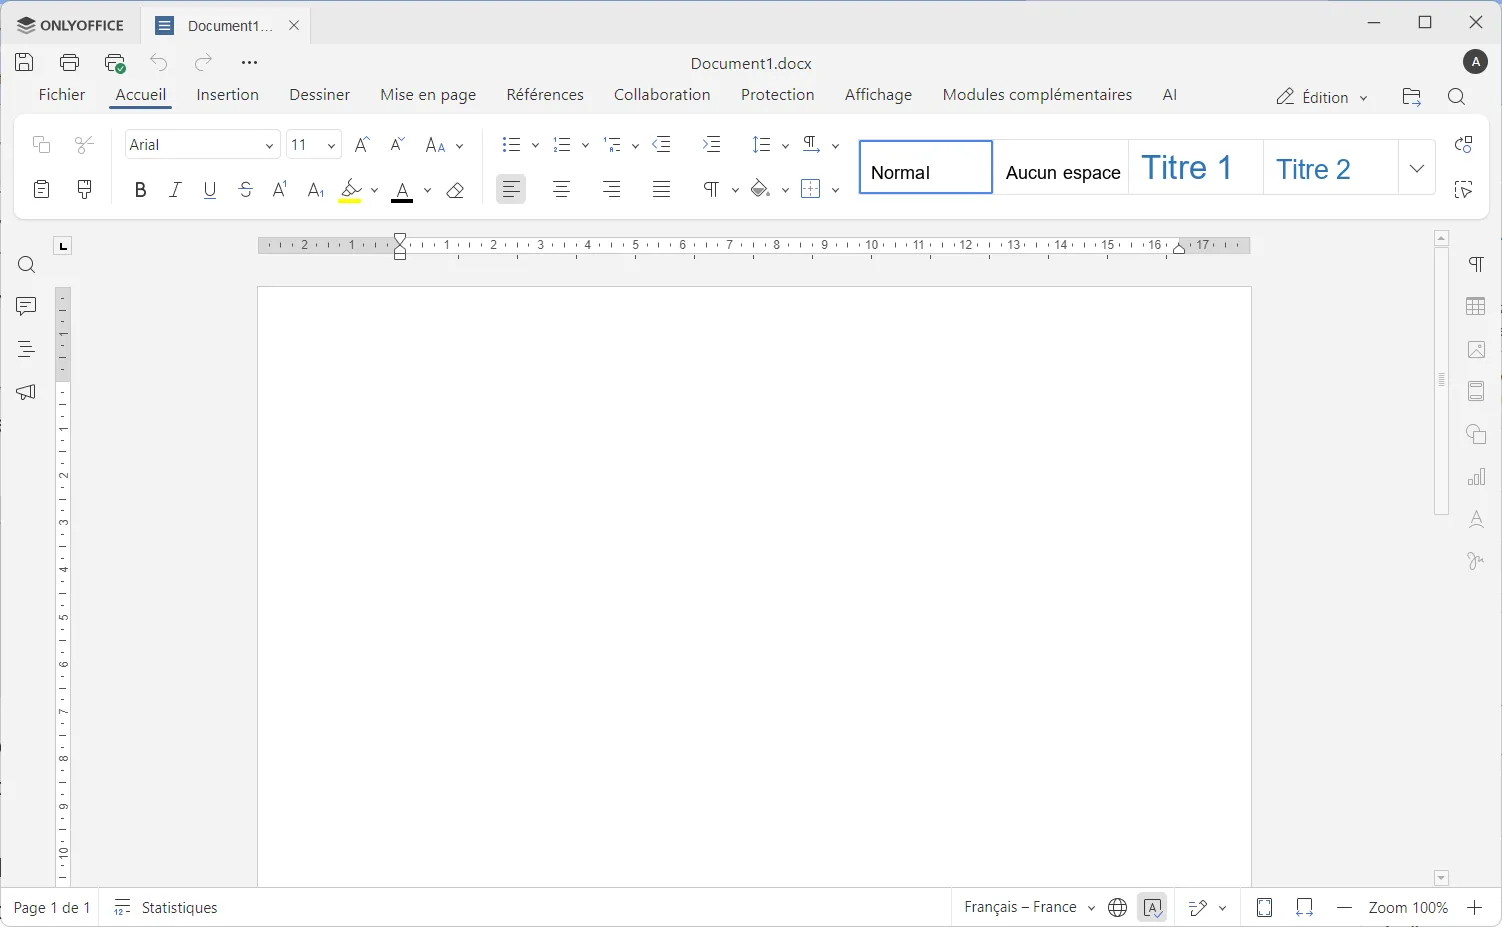The image size is (1502, 927).
Task: Switch to the Collaboration tab
Action: tap(662, 95)
